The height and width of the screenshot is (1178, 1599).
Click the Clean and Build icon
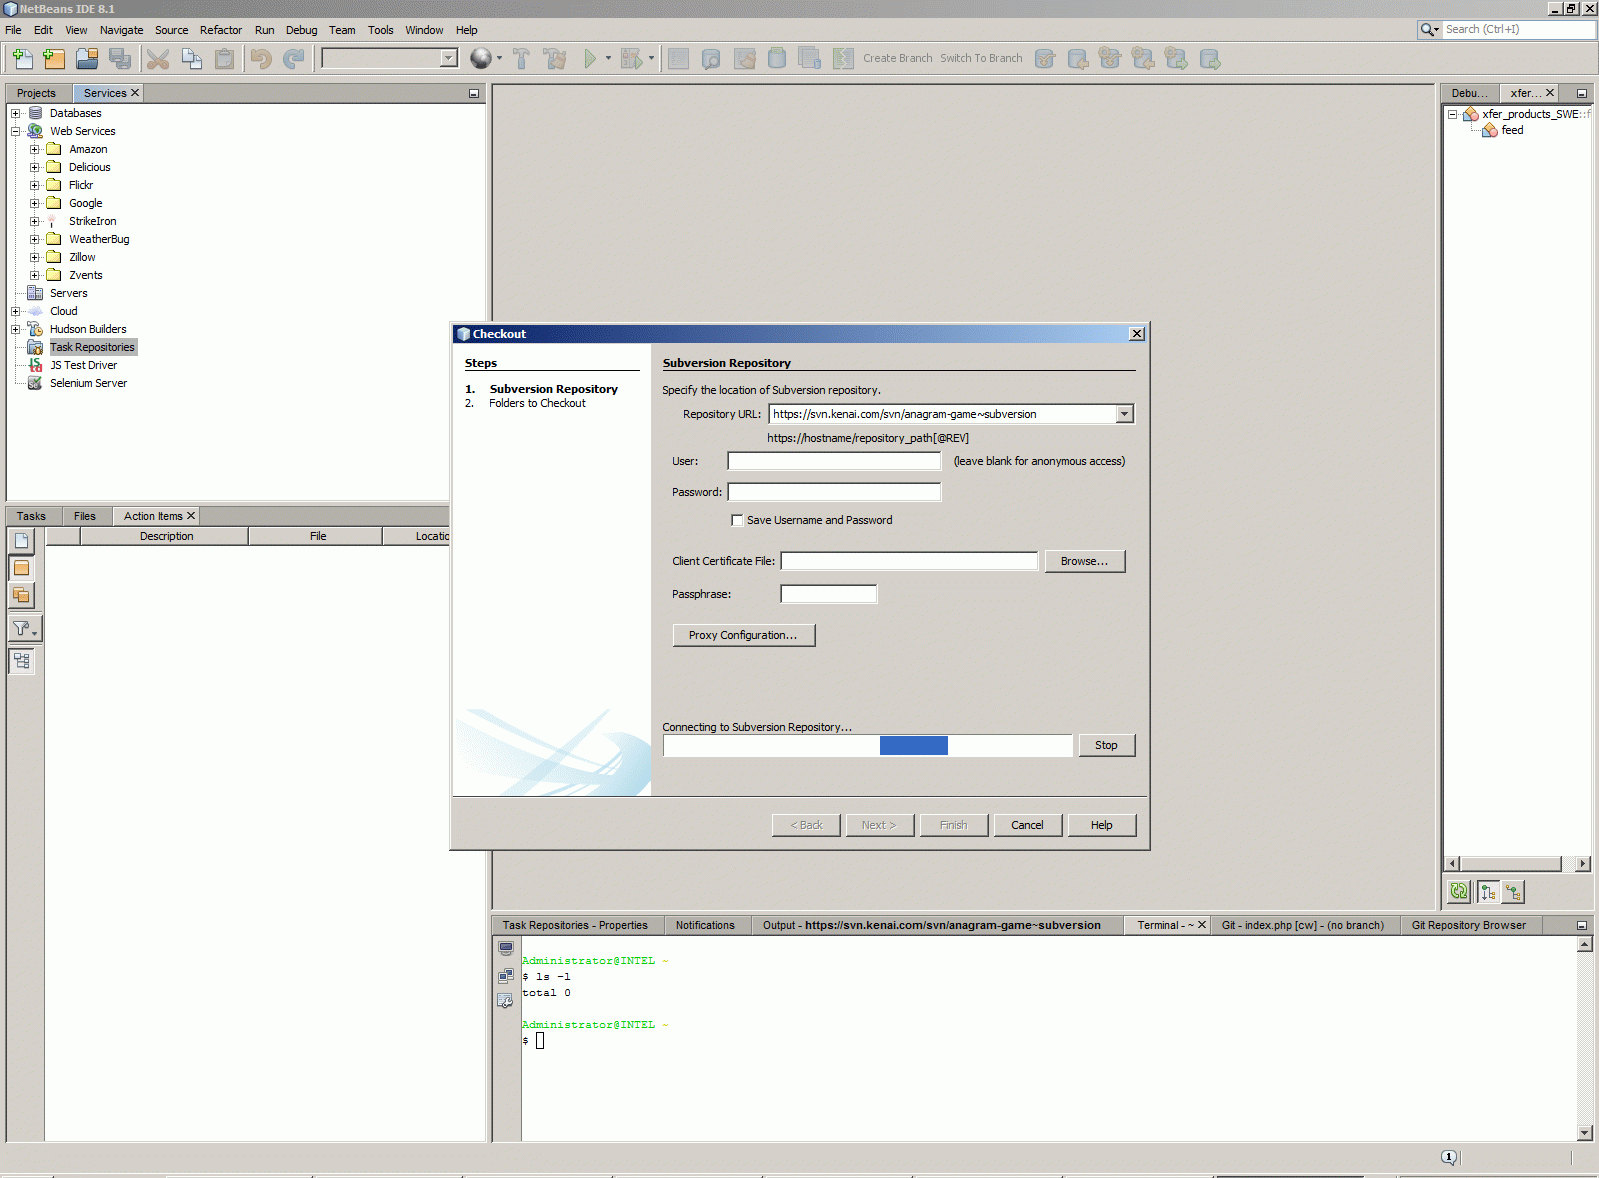(x=555, y=59)
